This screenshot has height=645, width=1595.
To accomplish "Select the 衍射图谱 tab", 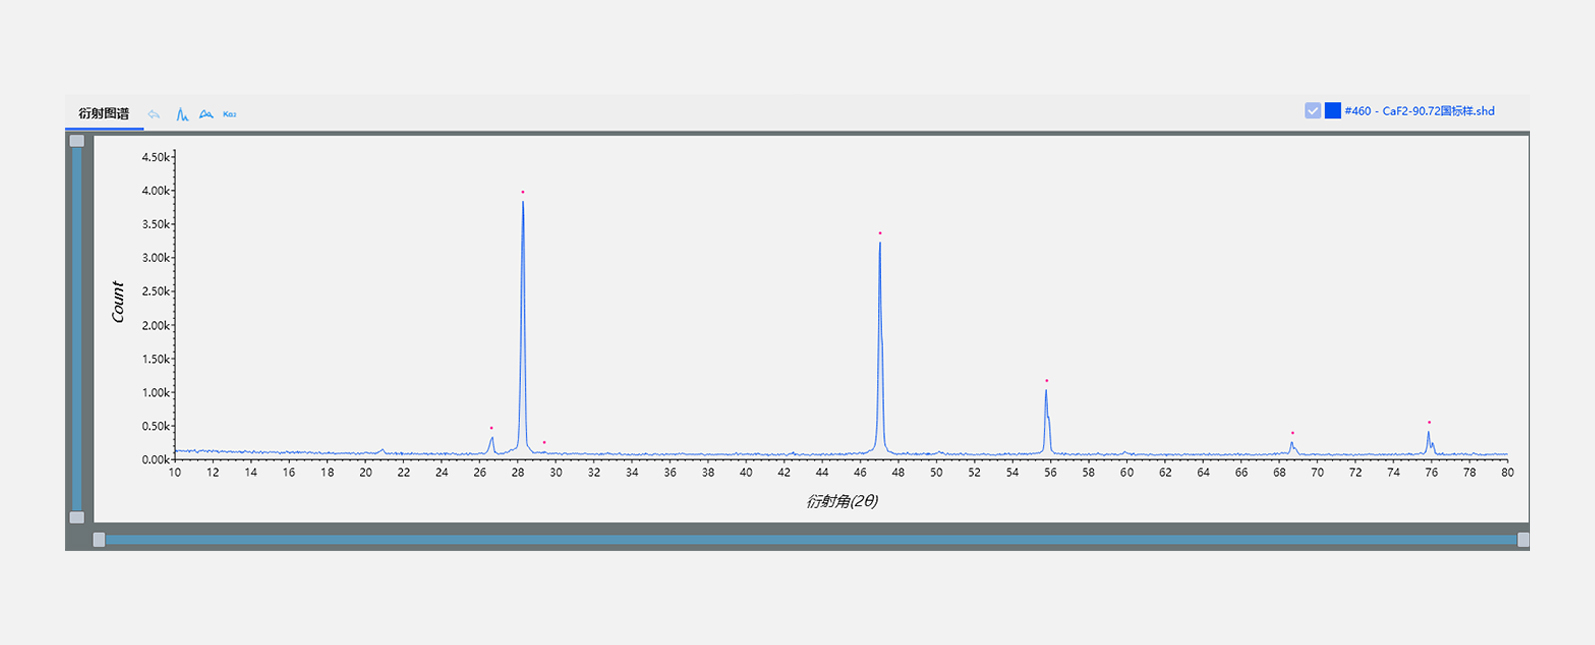I will 104,113.
